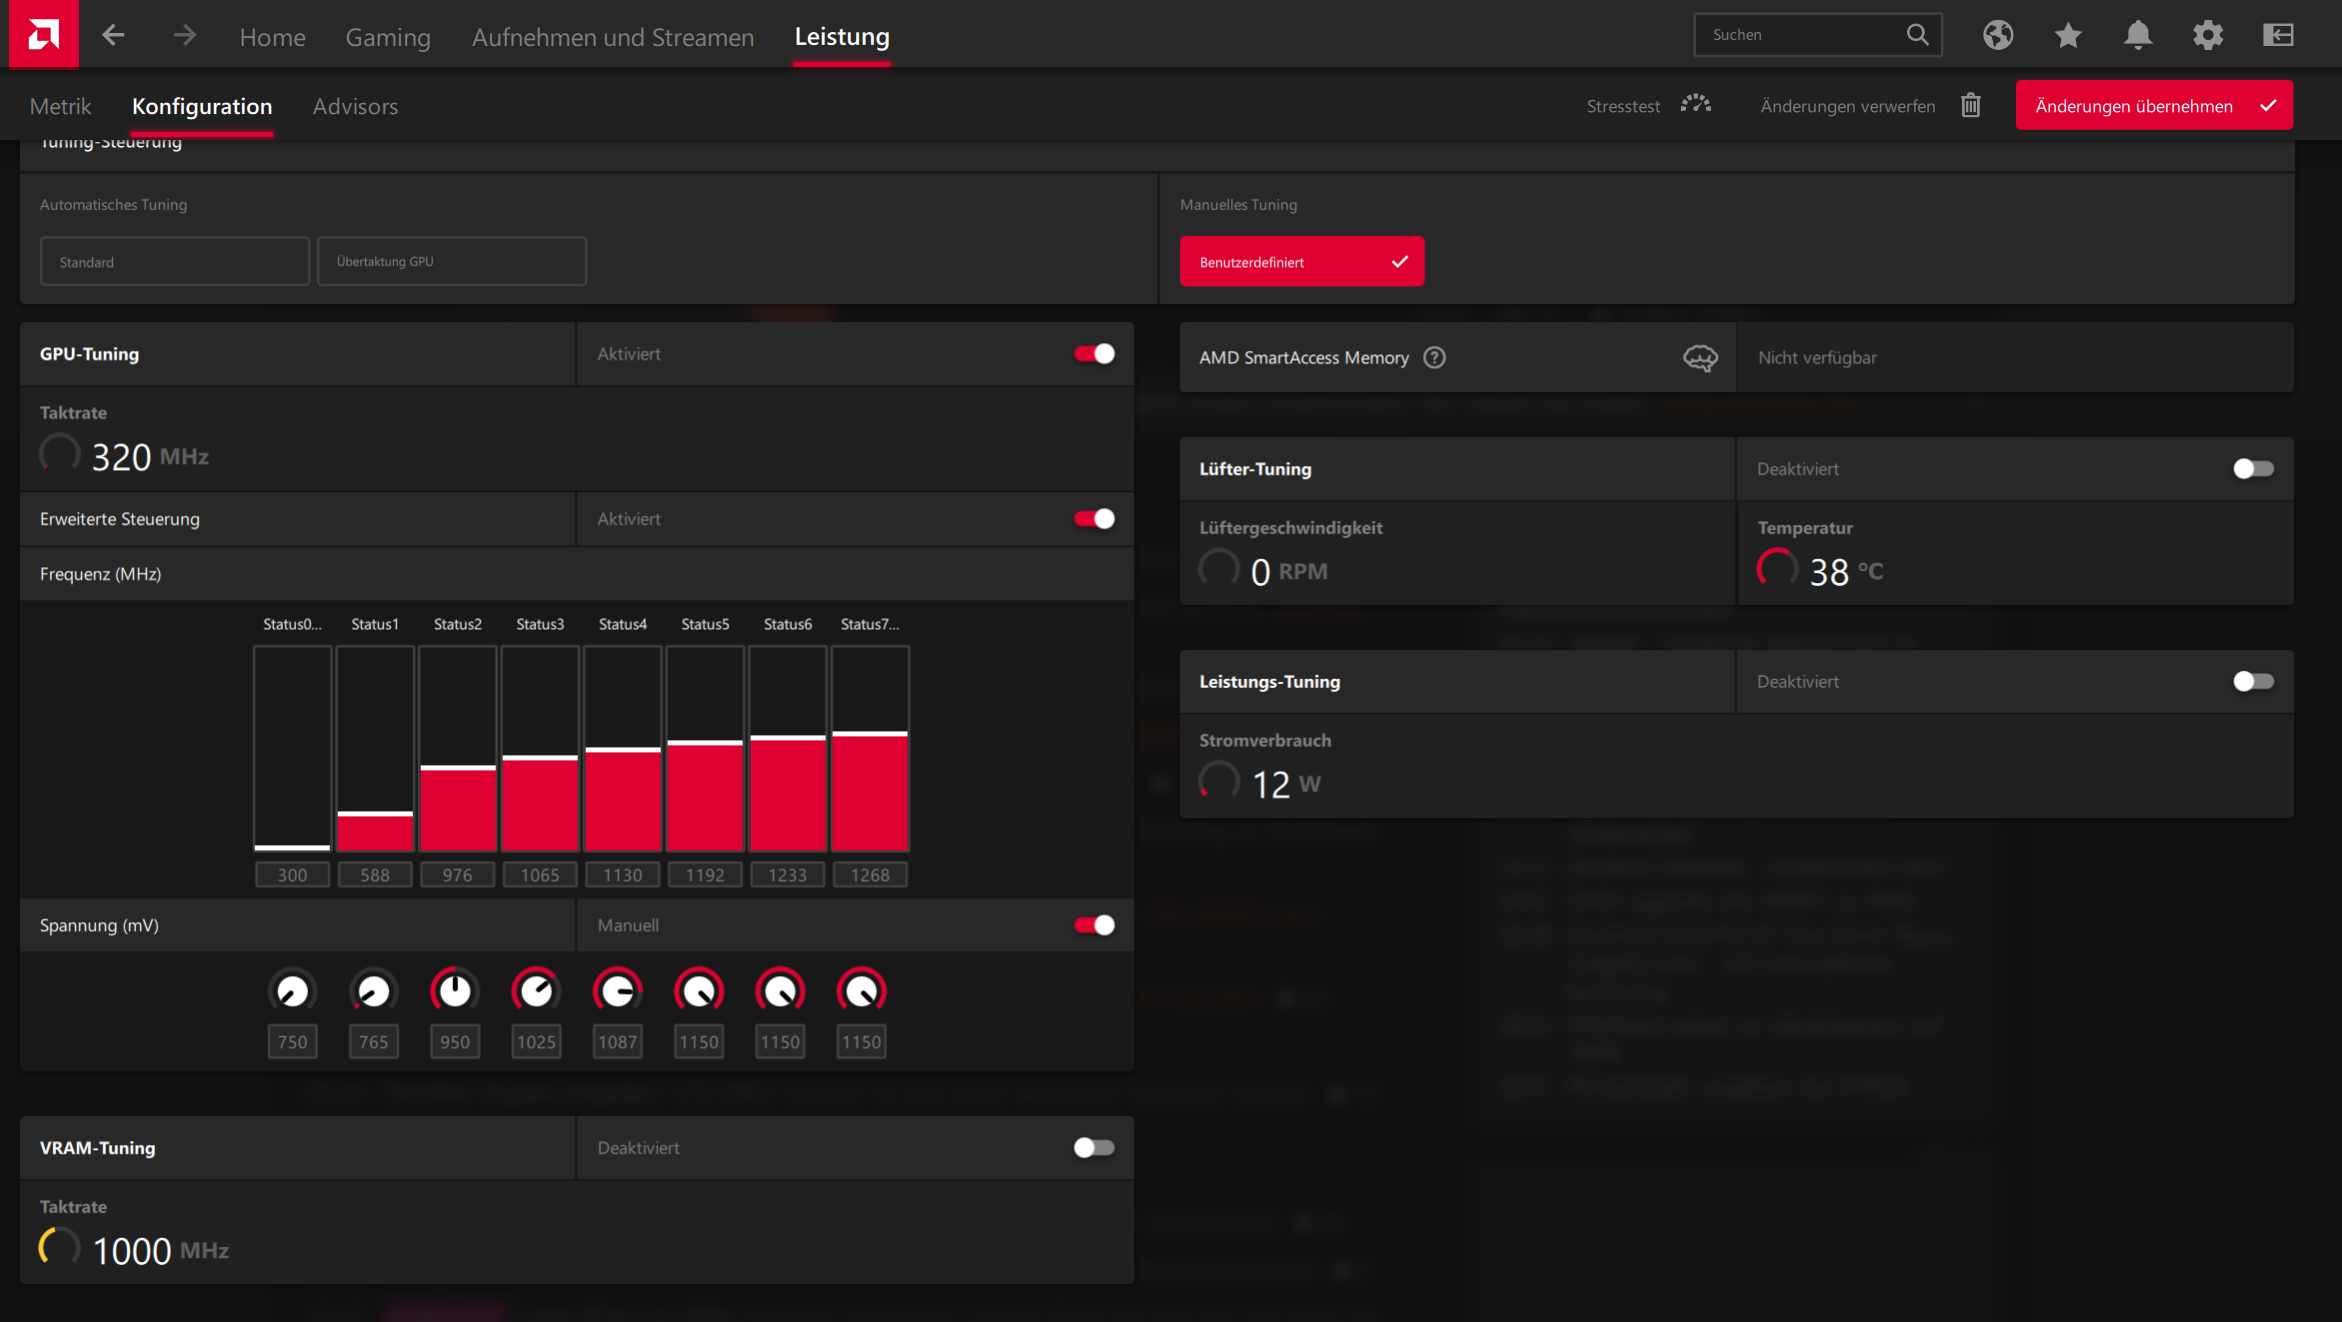Click the Status4 frequency slider bar
Image resolution: width=2342 pixels, height=1322 pixels.
pos(622,748)
